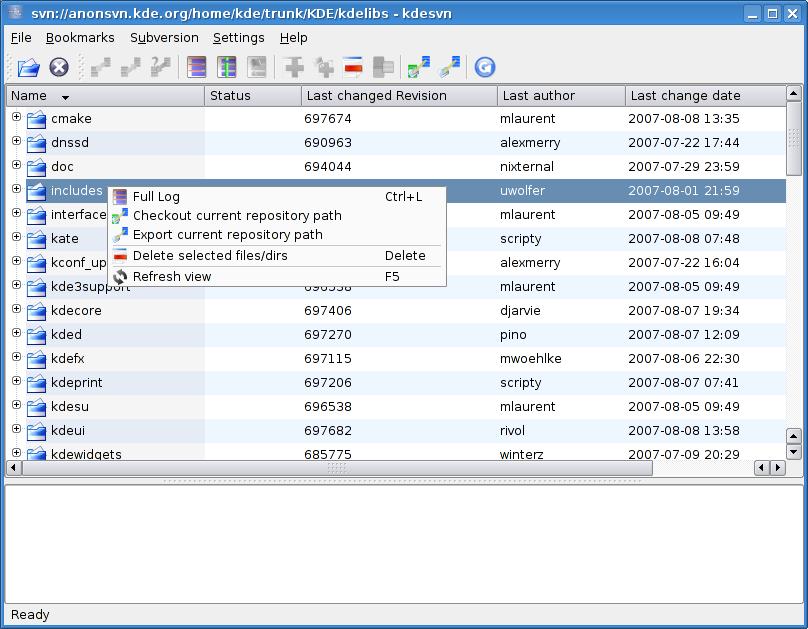Screen dimensions: 808x629
Task: Click the greyed-out question-mark Diff toolbar icon
Action: pyautogui.click(x=161, y=67)
